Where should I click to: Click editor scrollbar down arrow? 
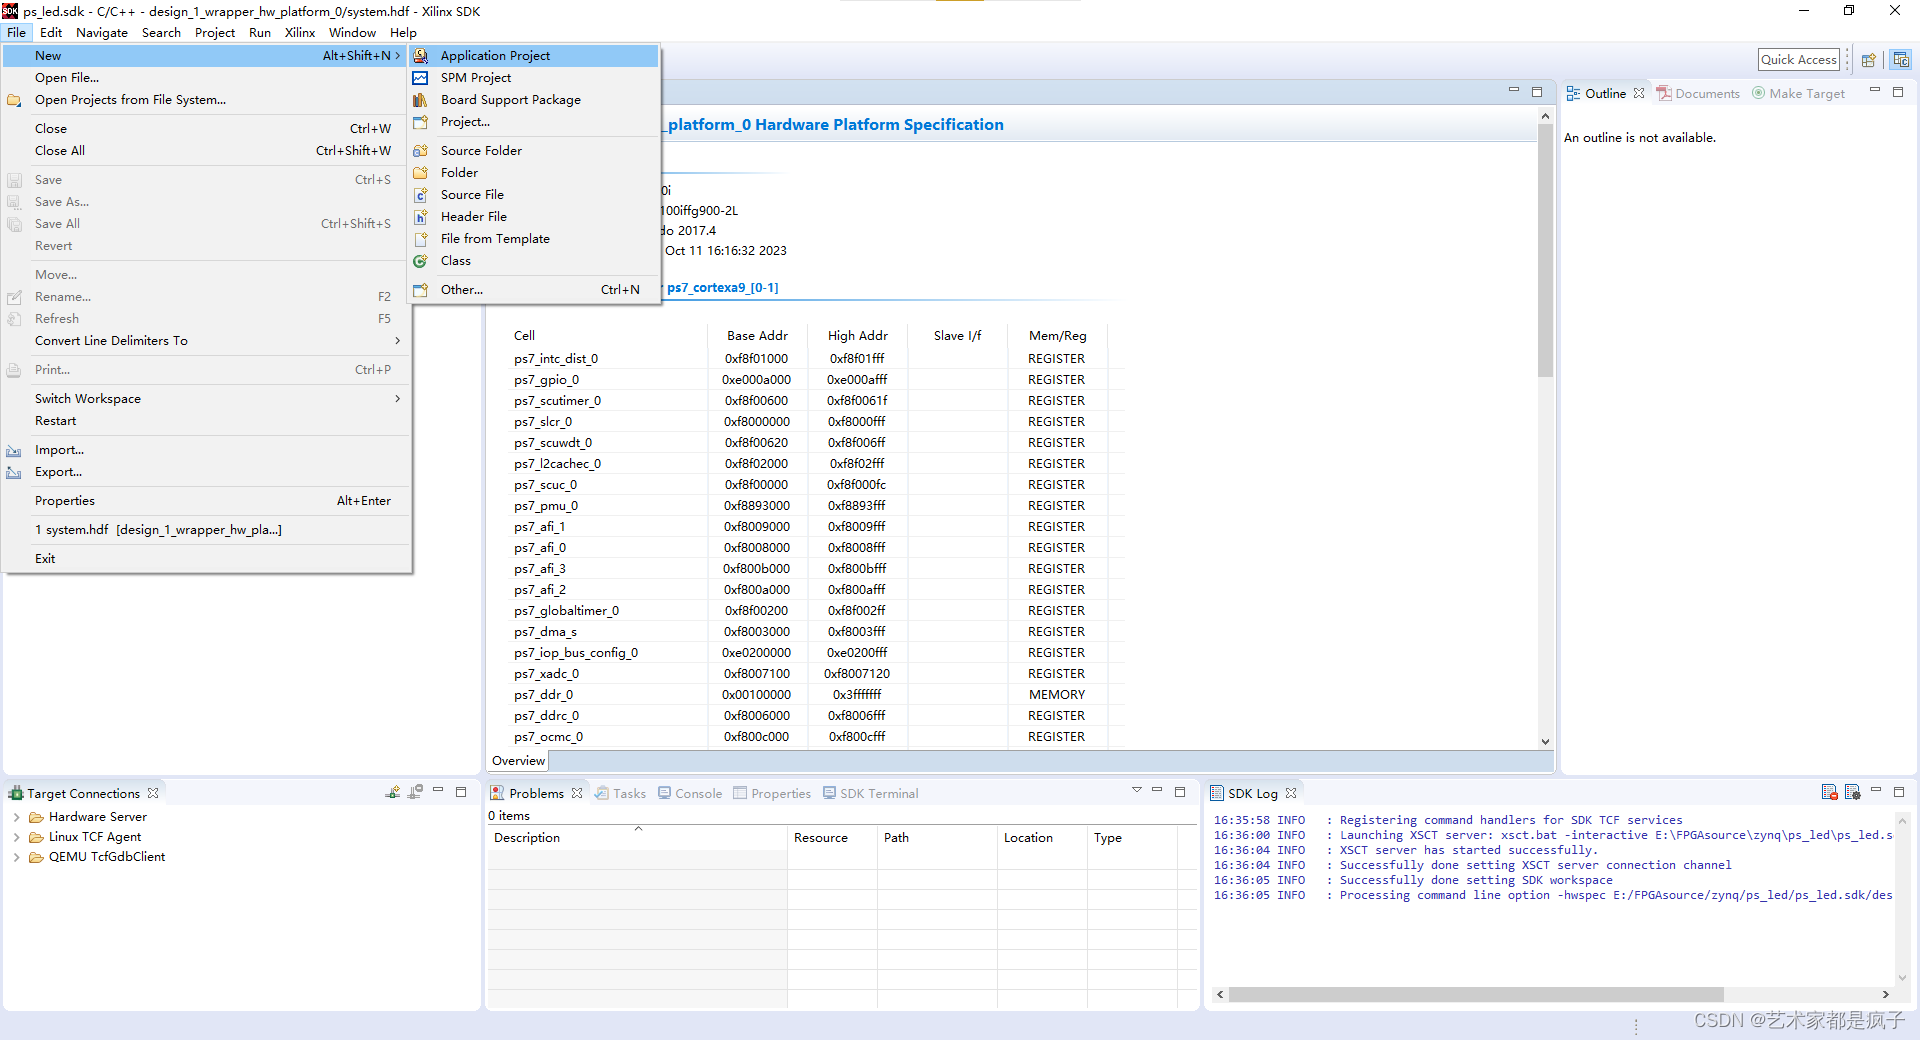click(1545, 741)
